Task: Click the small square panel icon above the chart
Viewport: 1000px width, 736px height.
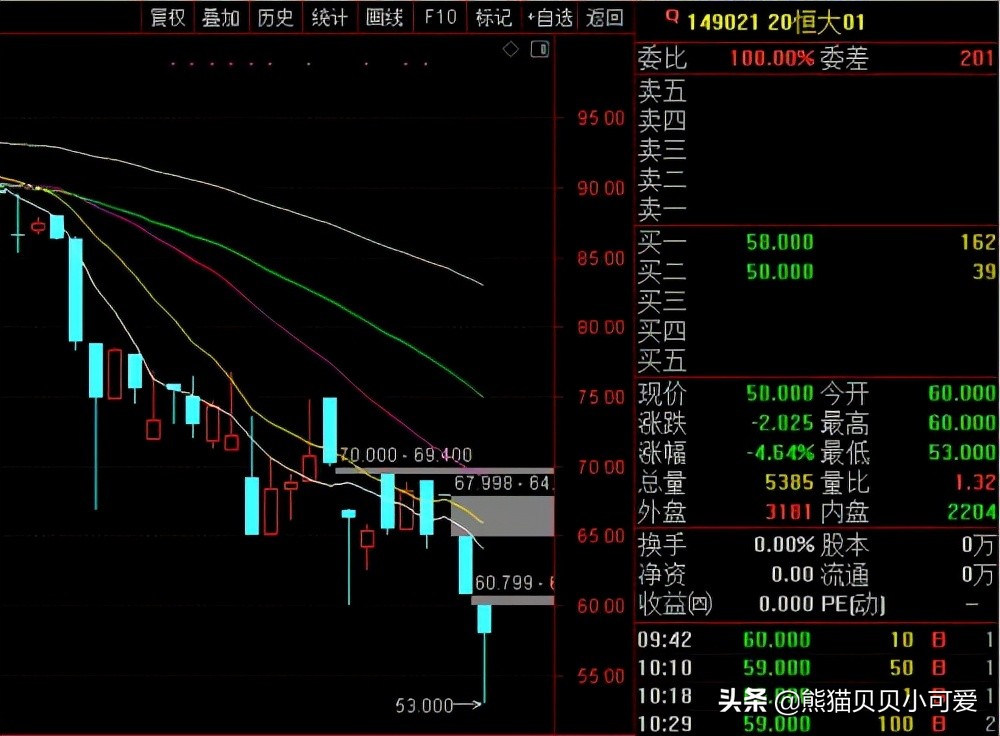Action: (x=540, y=49)
